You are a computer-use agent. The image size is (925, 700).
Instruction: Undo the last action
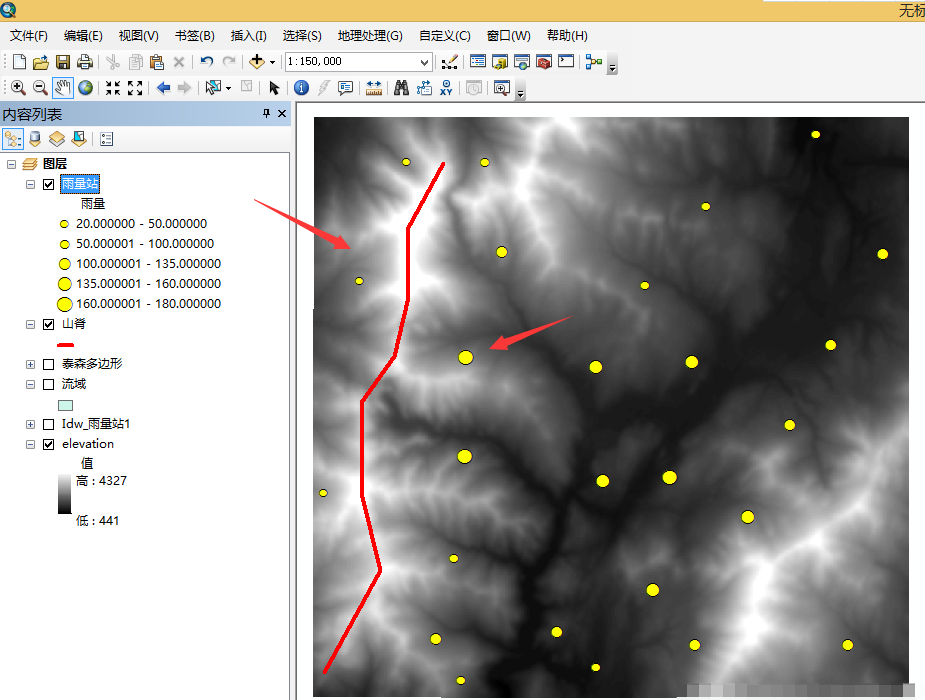click(206, 61)
